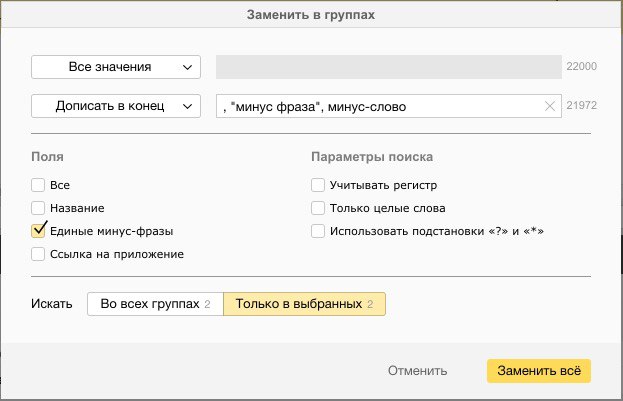Focus the minus-phrase text input field
623x401 pixels.
tap(389, 106)
